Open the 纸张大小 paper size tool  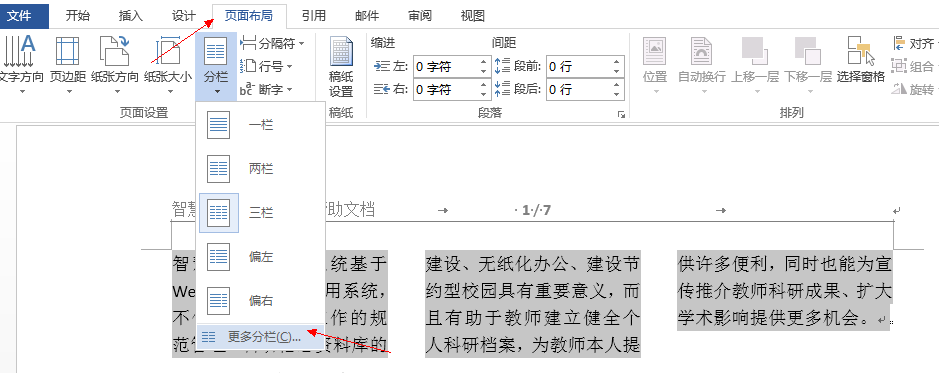(x=168, y=66)
